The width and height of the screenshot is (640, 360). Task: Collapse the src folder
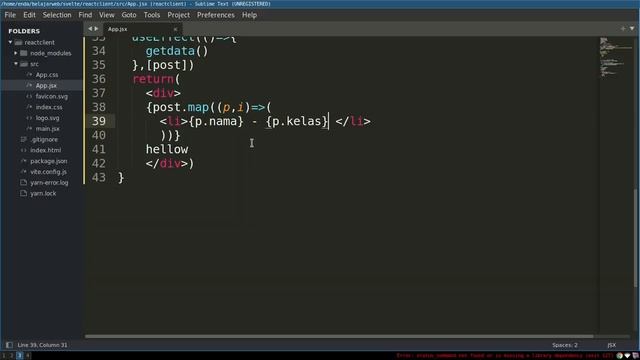coord(16,64)
